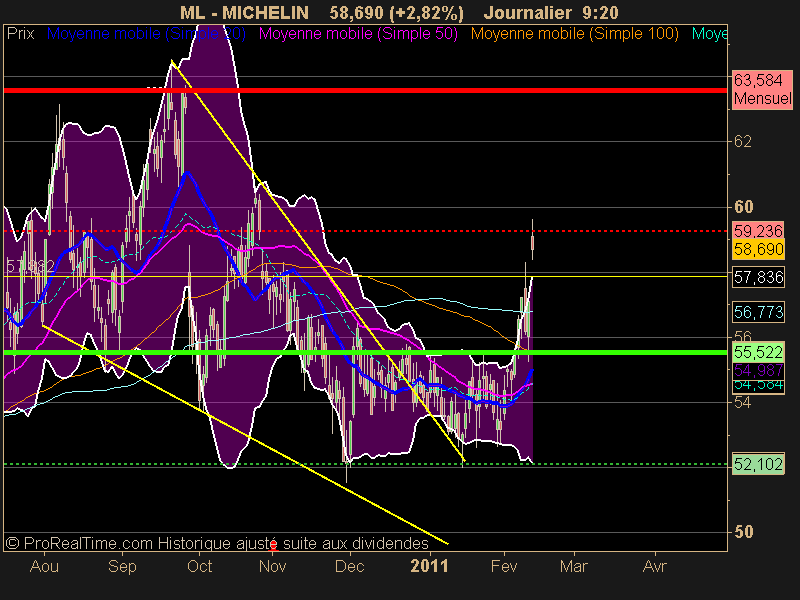This screenshot has width=800, height=600.
Task: Click the 54,987 moving average label
Action: pos(758,370)
